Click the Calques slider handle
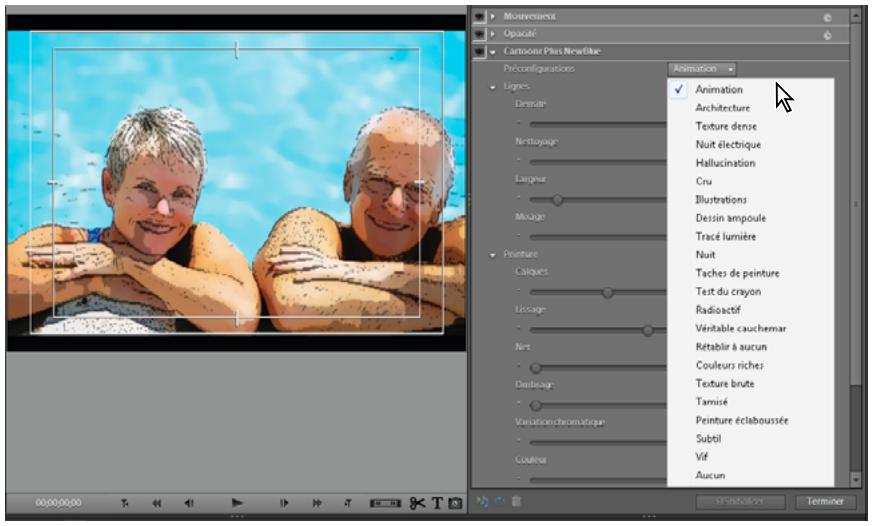This screenshot has width=873, height=526. point(607,292)
